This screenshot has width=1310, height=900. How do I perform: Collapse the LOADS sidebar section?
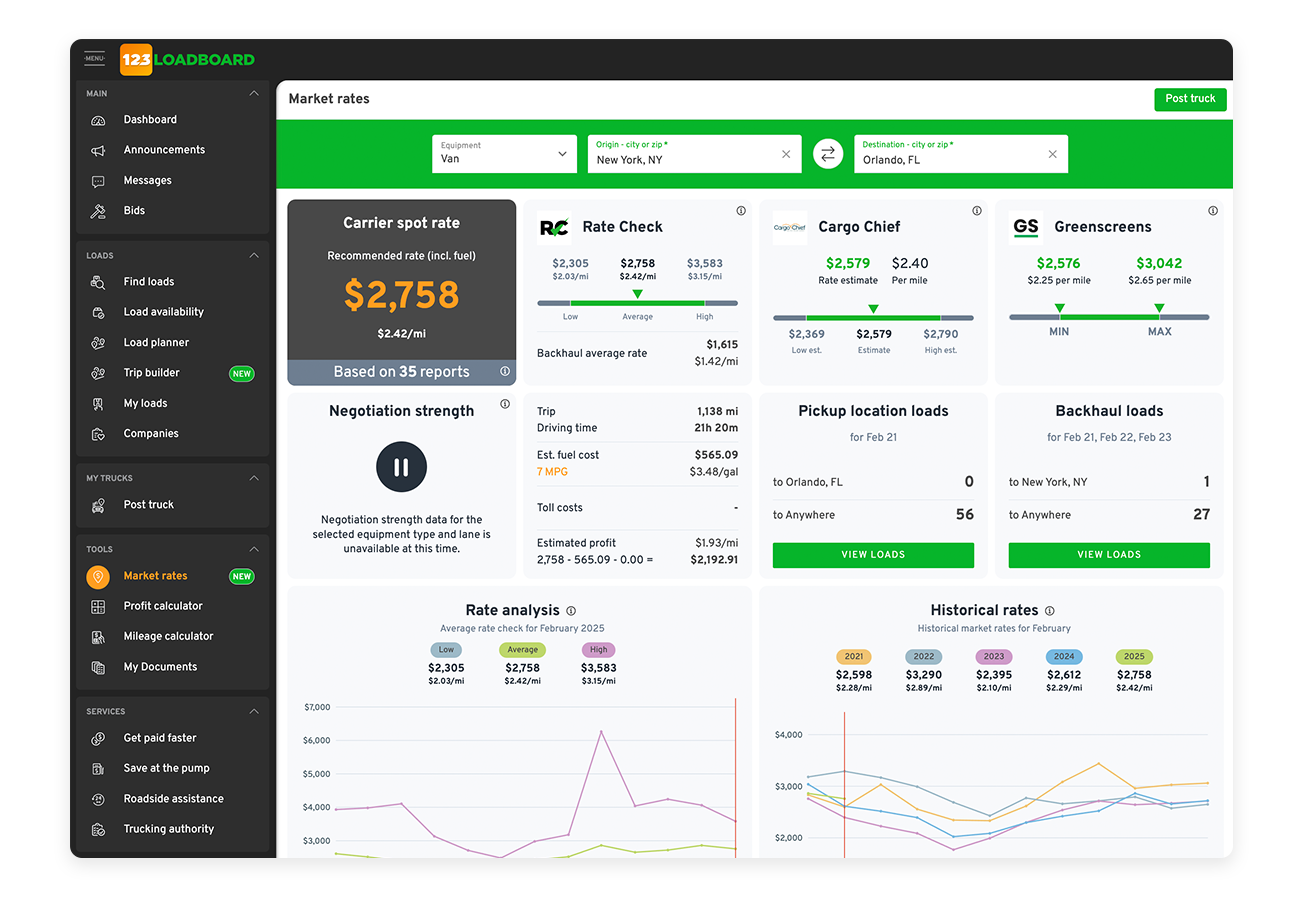point(254,256)
